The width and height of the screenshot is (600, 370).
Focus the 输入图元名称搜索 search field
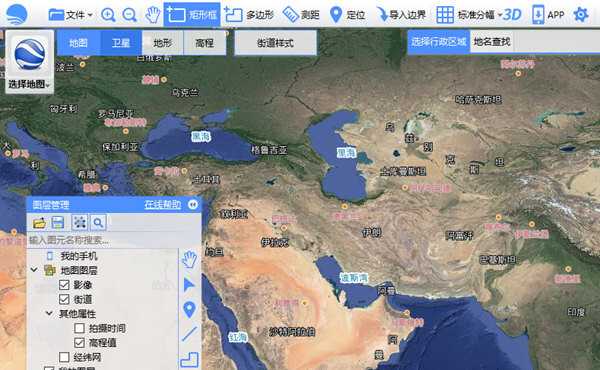click(x=114, y=240)
